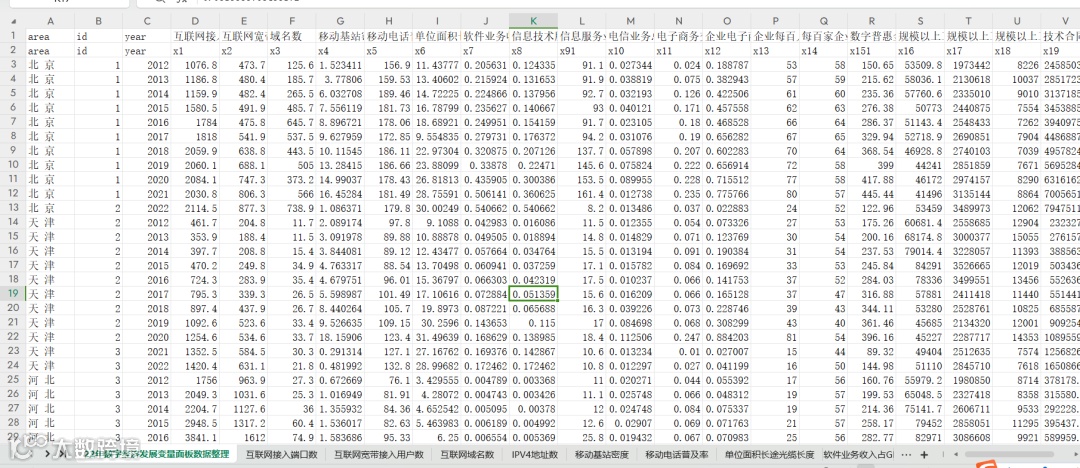Screen dimensions: 1080x468
Task: Click the cell showing 79014.4
Action: (920, 251)
